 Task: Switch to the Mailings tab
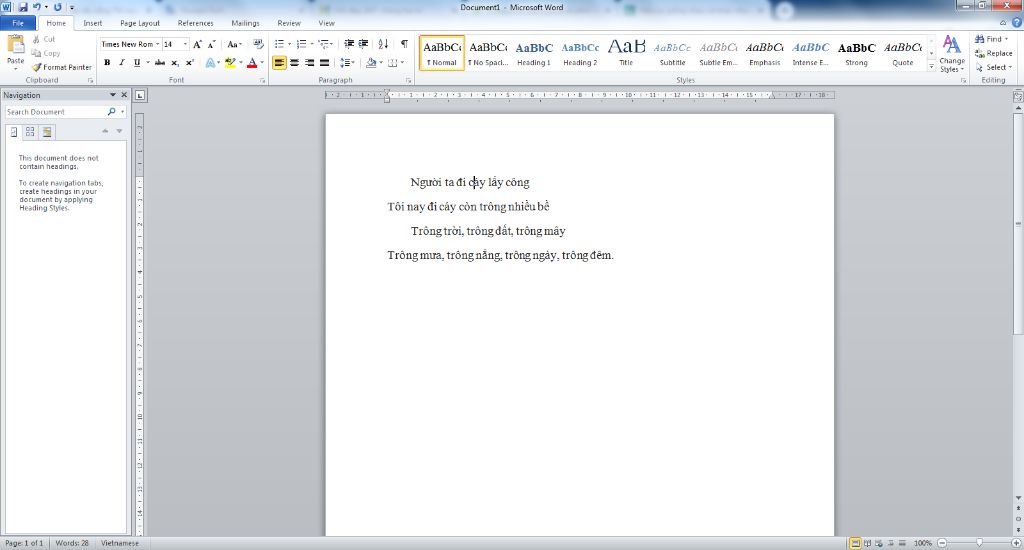(x=245, y=23)
